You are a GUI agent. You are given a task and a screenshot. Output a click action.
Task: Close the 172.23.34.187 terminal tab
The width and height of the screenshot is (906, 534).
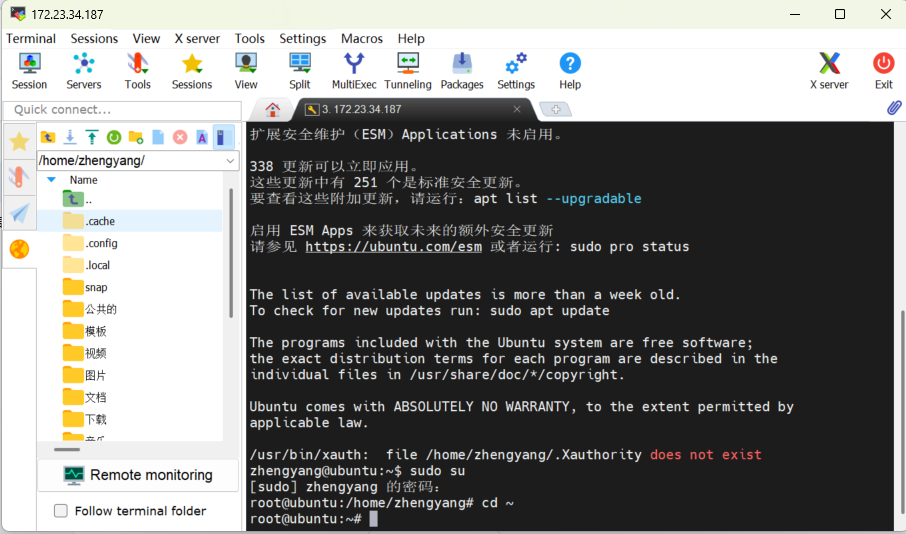(x=517, y=109)
